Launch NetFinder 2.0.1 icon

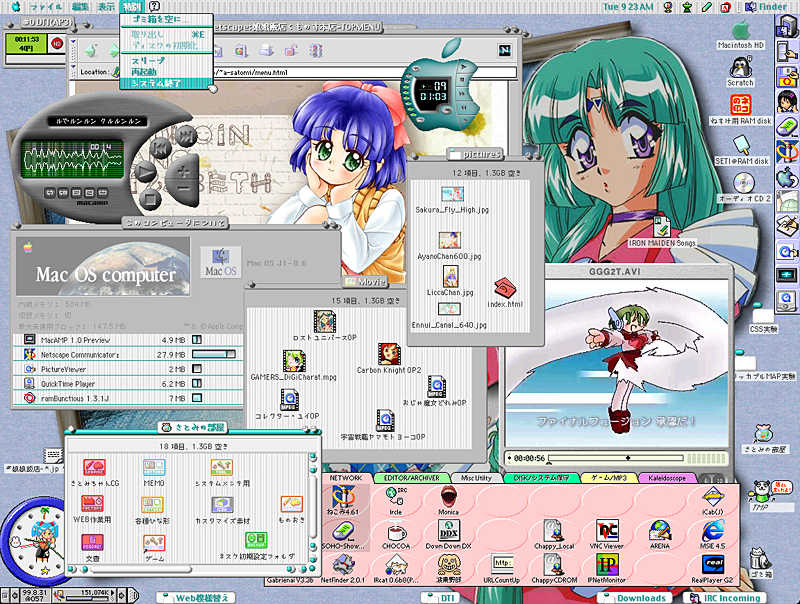click(x=343, y=565)
